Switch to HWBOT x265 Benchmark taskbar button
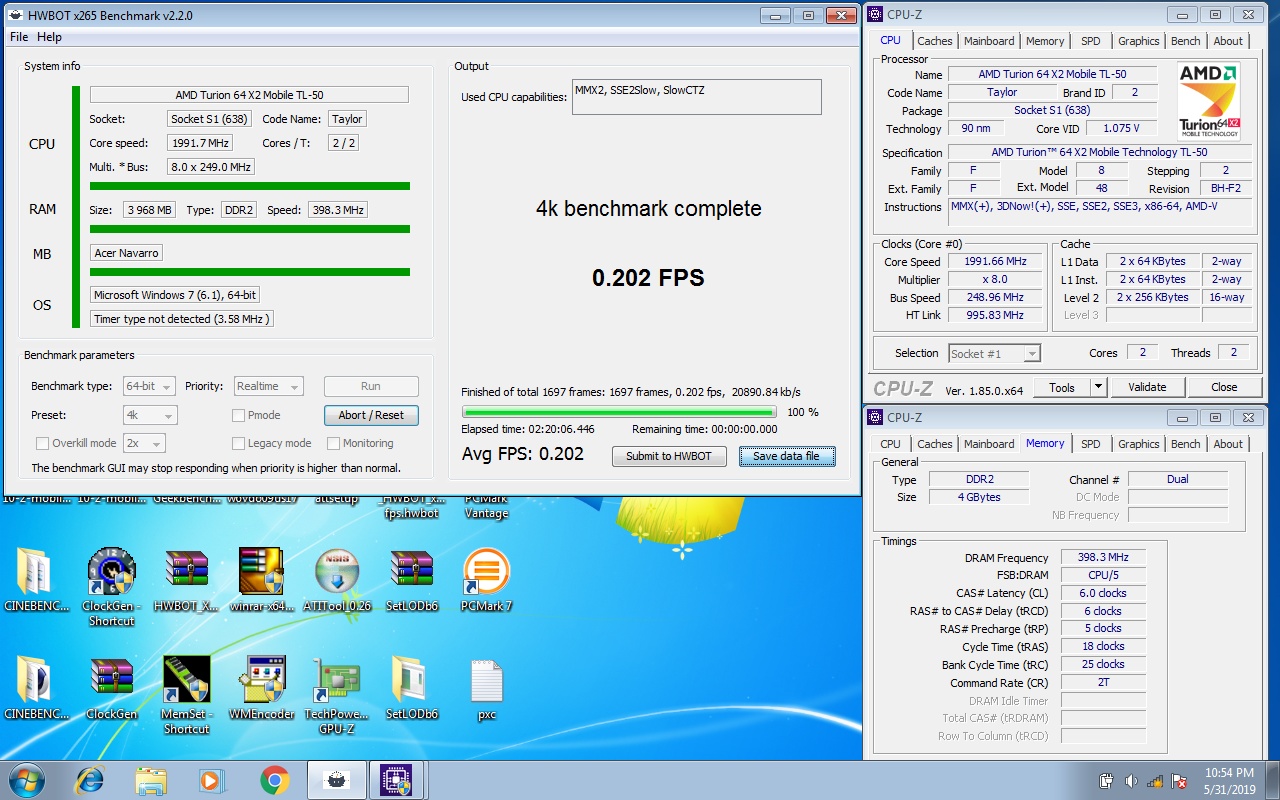 coord(336,780)
